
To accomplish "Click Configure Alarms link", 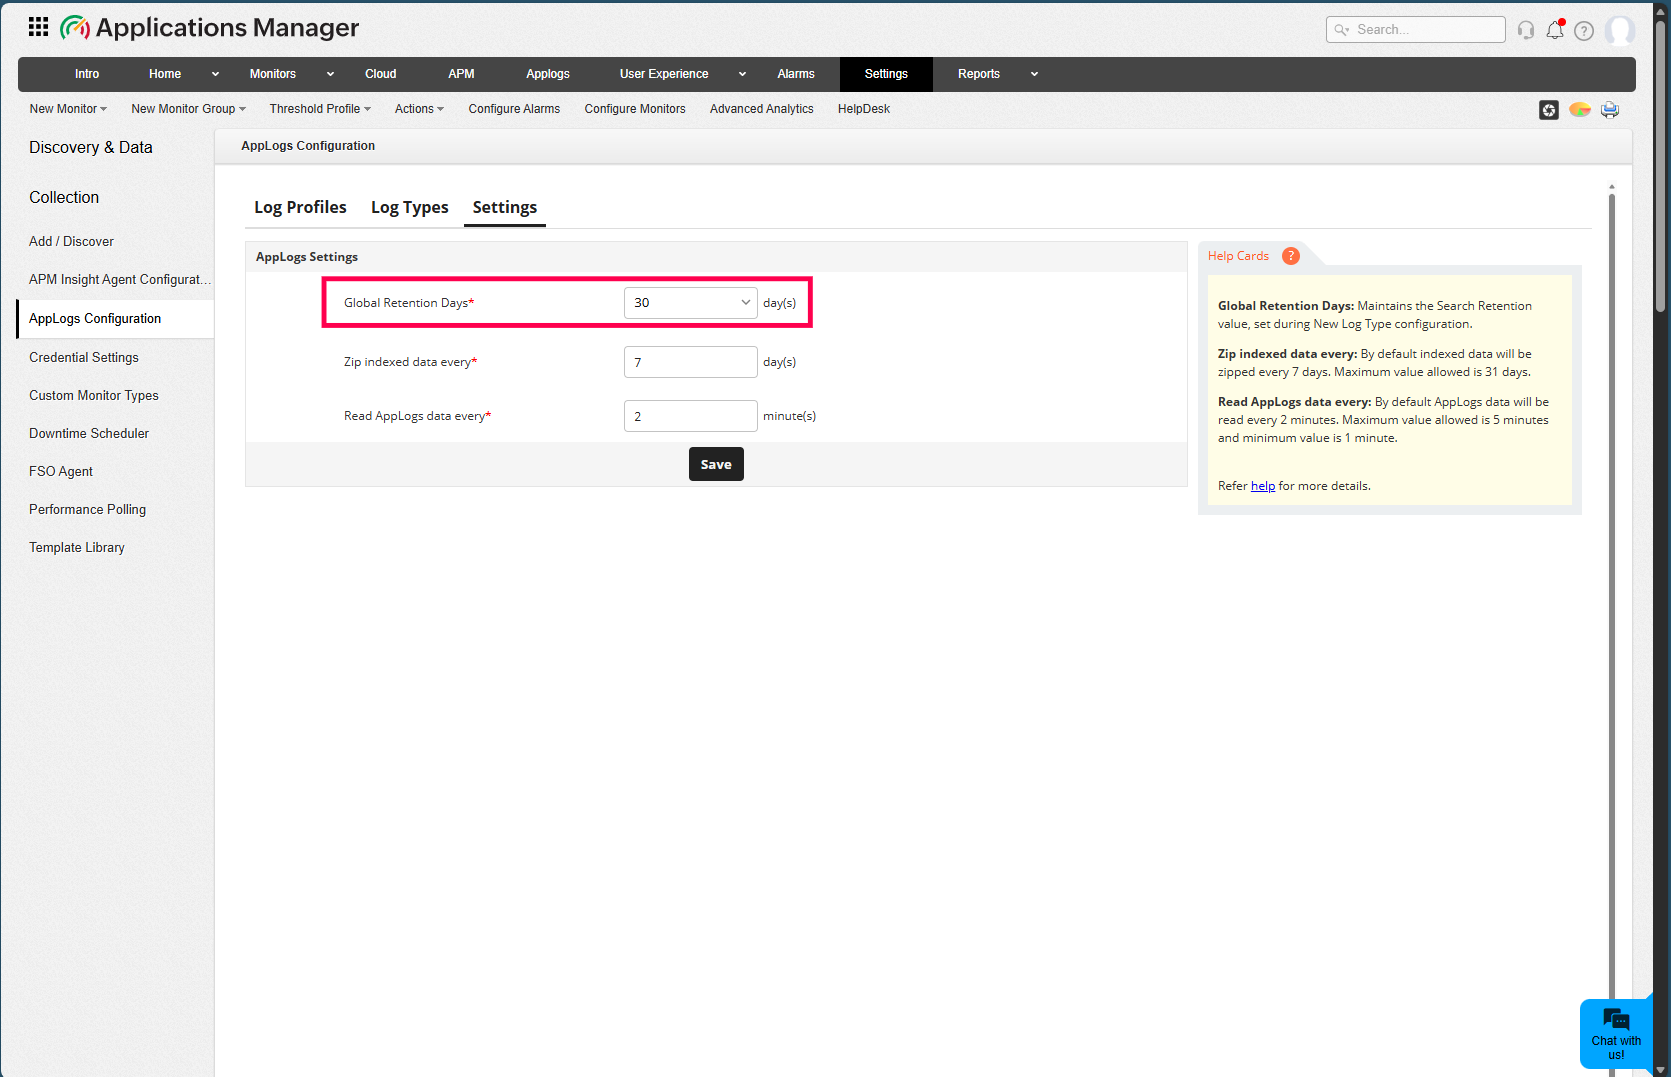I will click(x=514, y=109).
